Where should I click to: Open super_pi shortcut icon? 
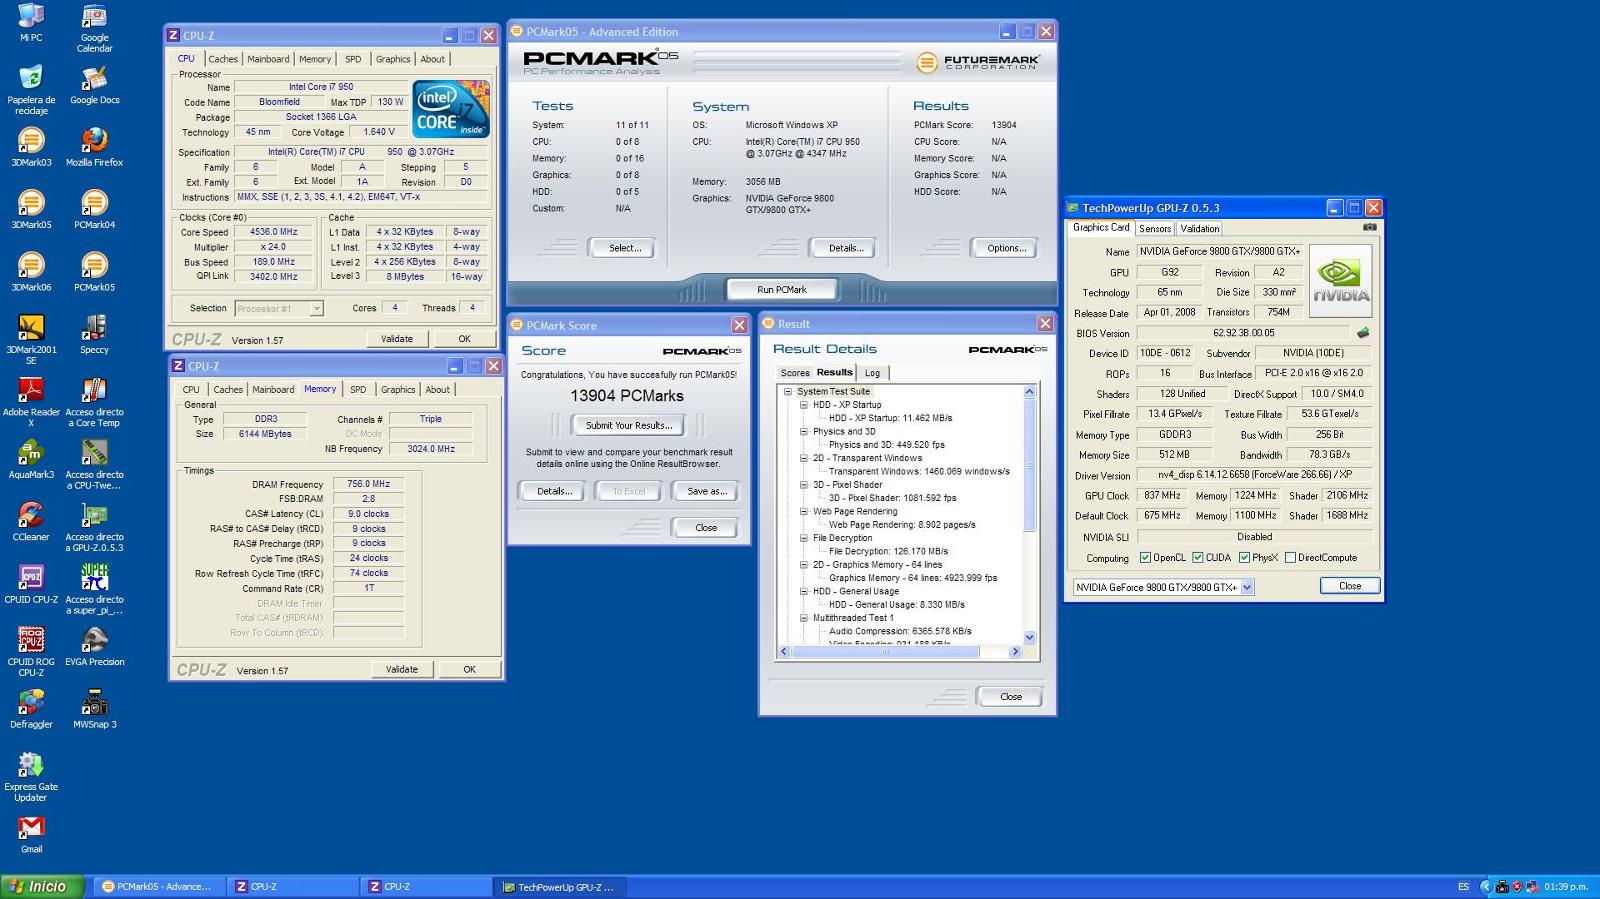tap(94, 590)
